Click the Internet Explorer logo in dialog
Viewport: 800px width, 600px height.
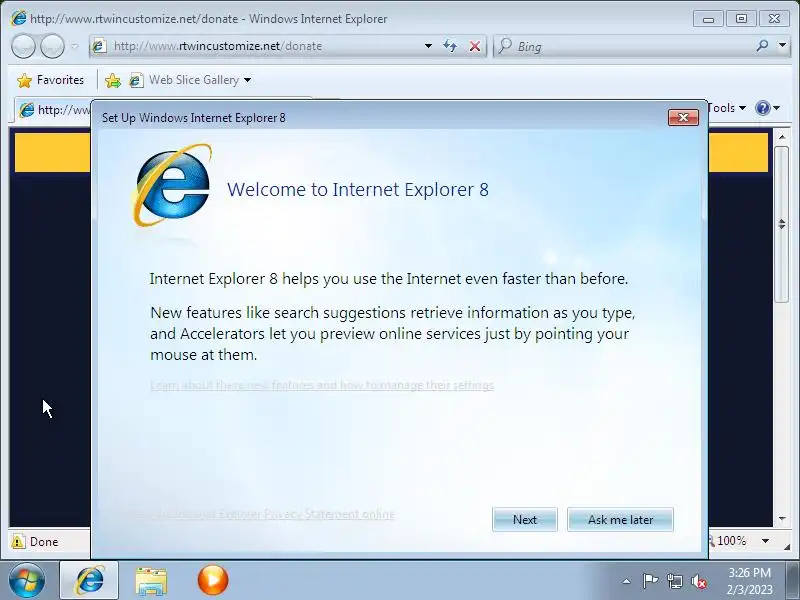[x=172, y=185]
